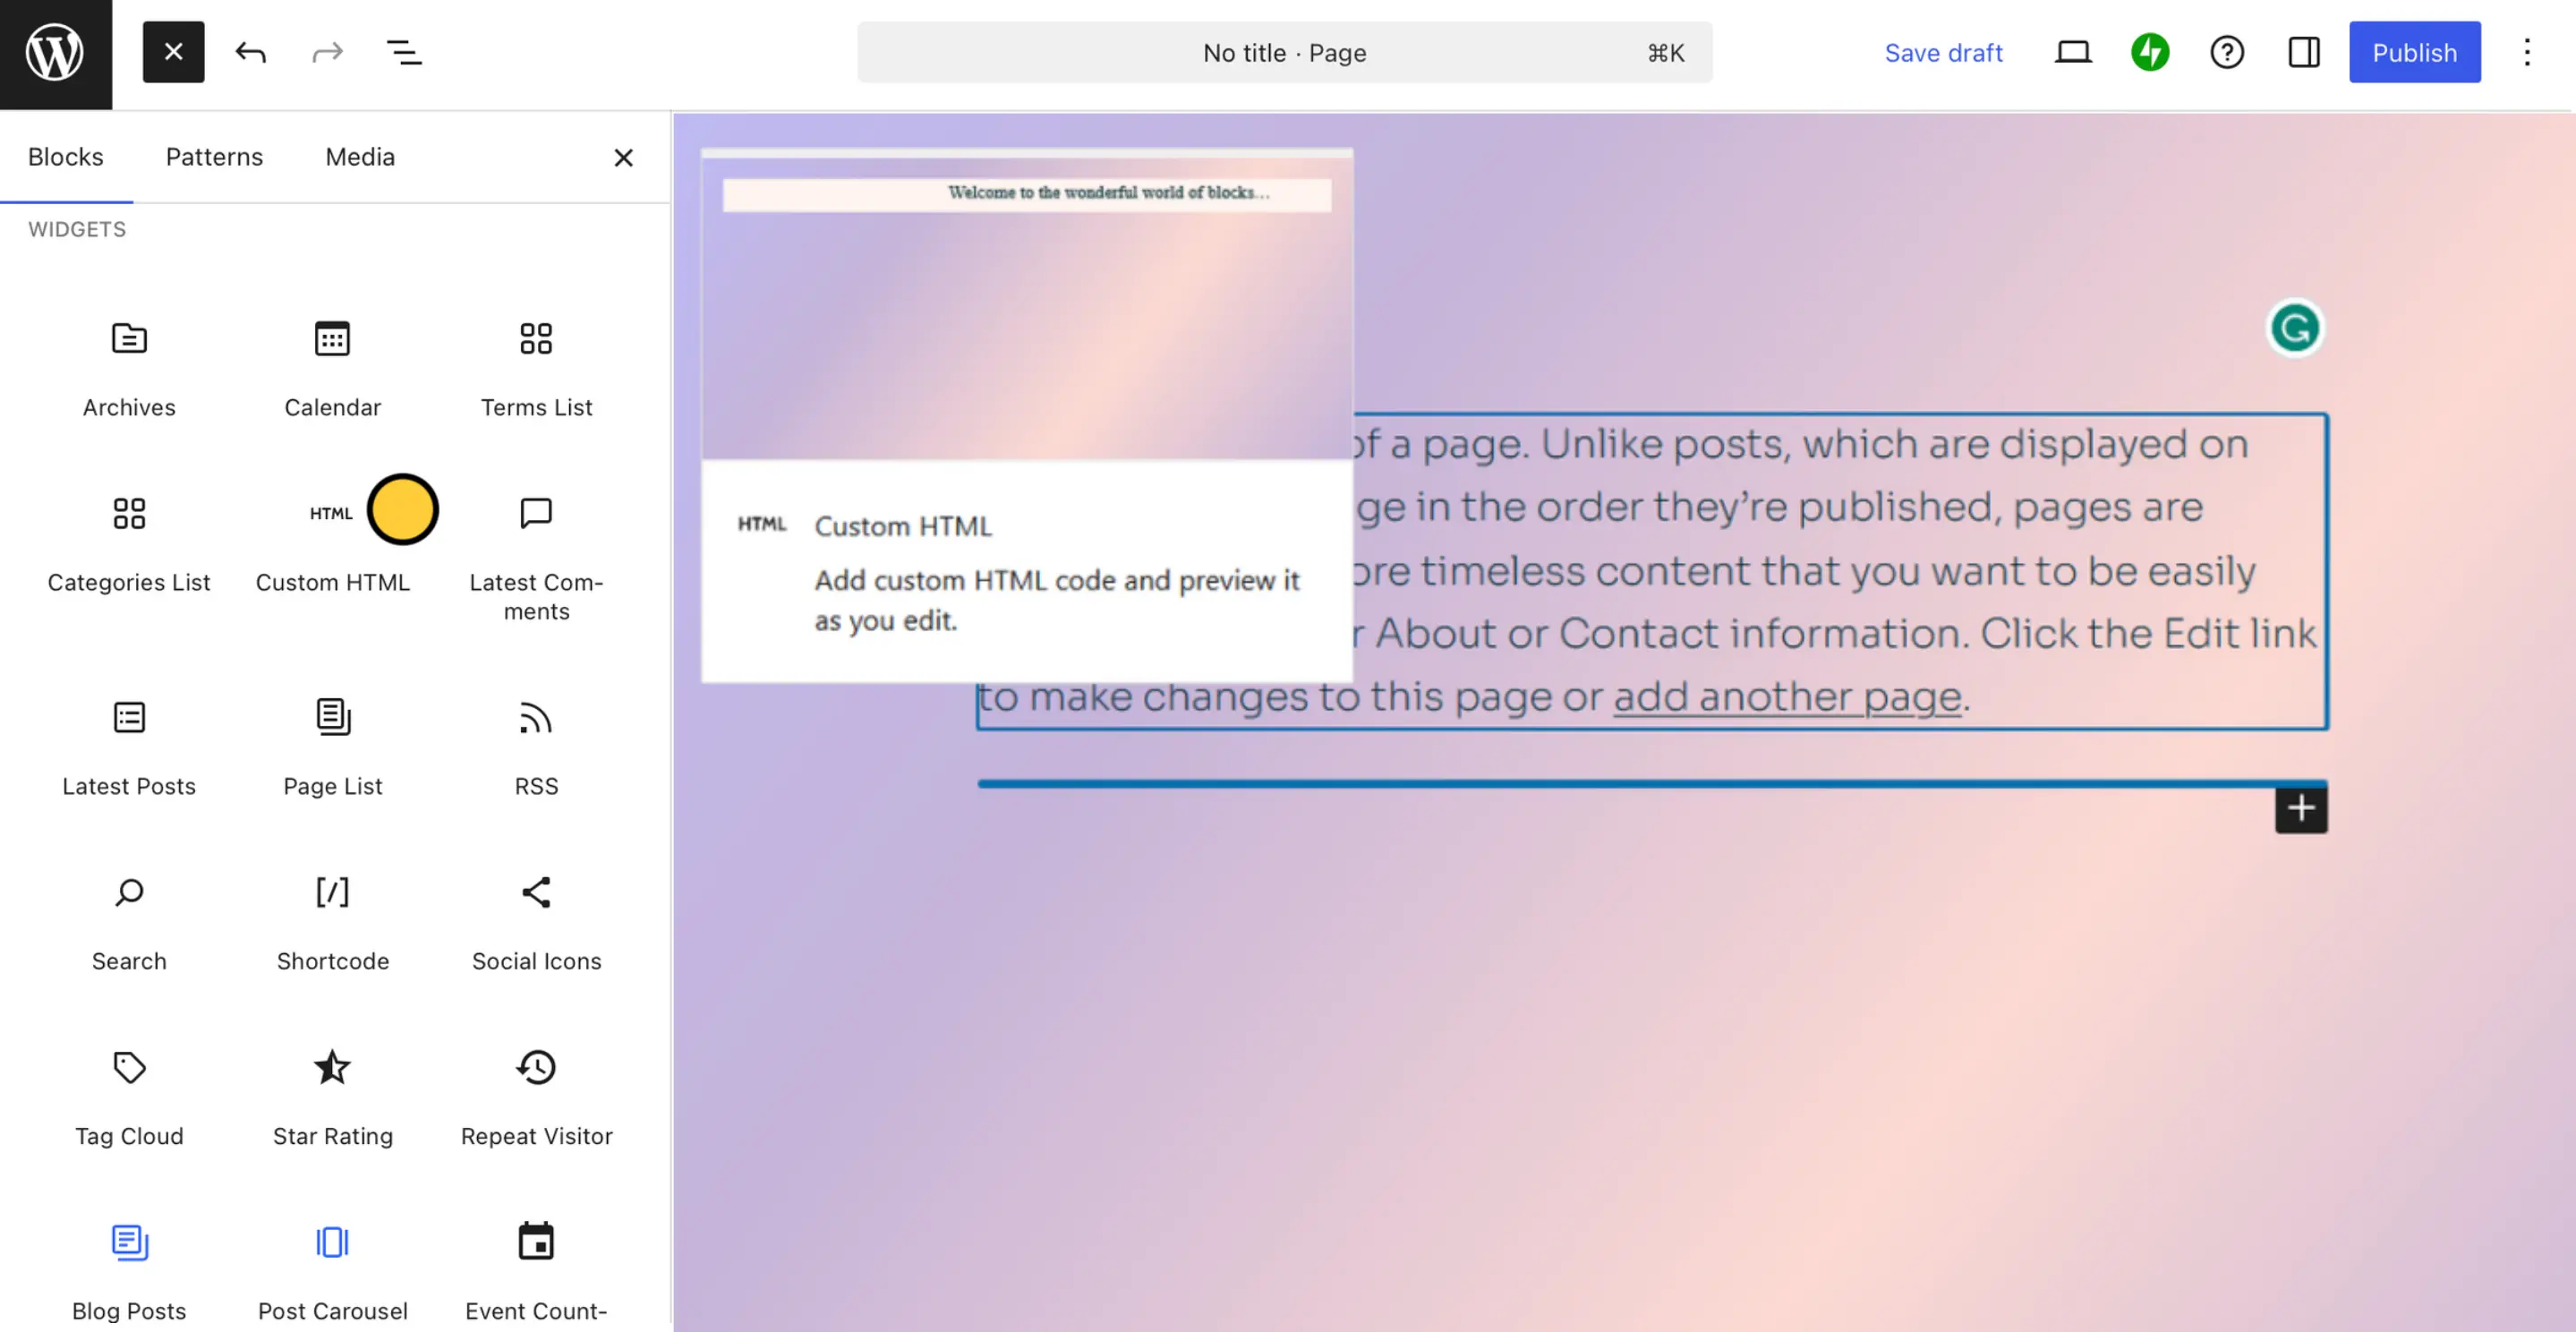Toggle the block inserter closed
The image size is (2576, 1332).
173,52
